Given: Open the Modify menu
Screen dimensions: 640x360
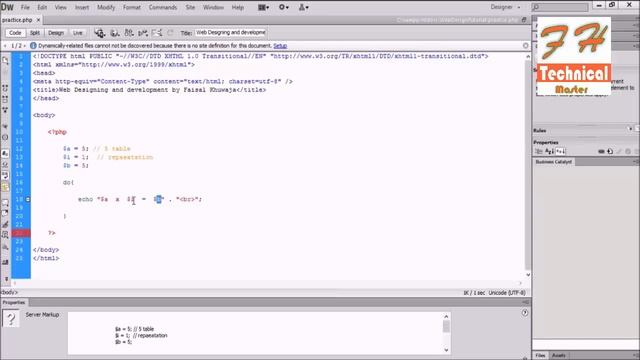Looking at the screenshot, I should 106,7.
